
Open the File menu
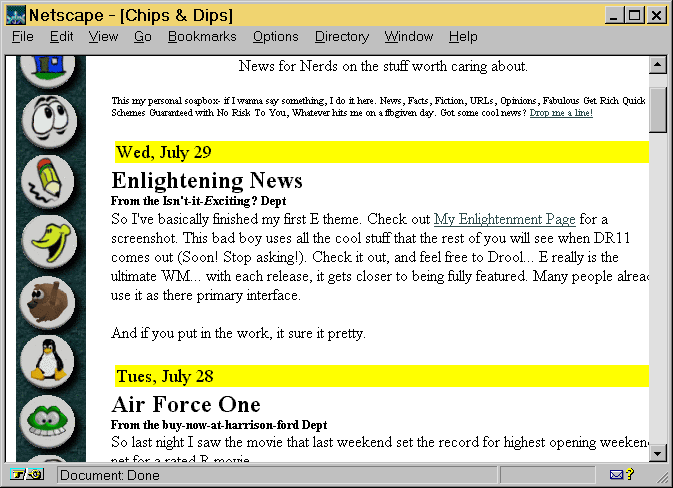pos(23,37)
